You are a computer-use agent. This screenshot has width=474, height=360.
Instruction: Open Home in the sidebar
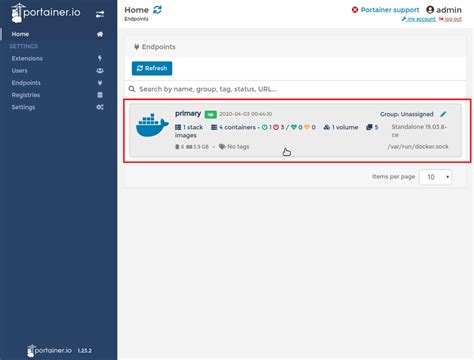20,34
